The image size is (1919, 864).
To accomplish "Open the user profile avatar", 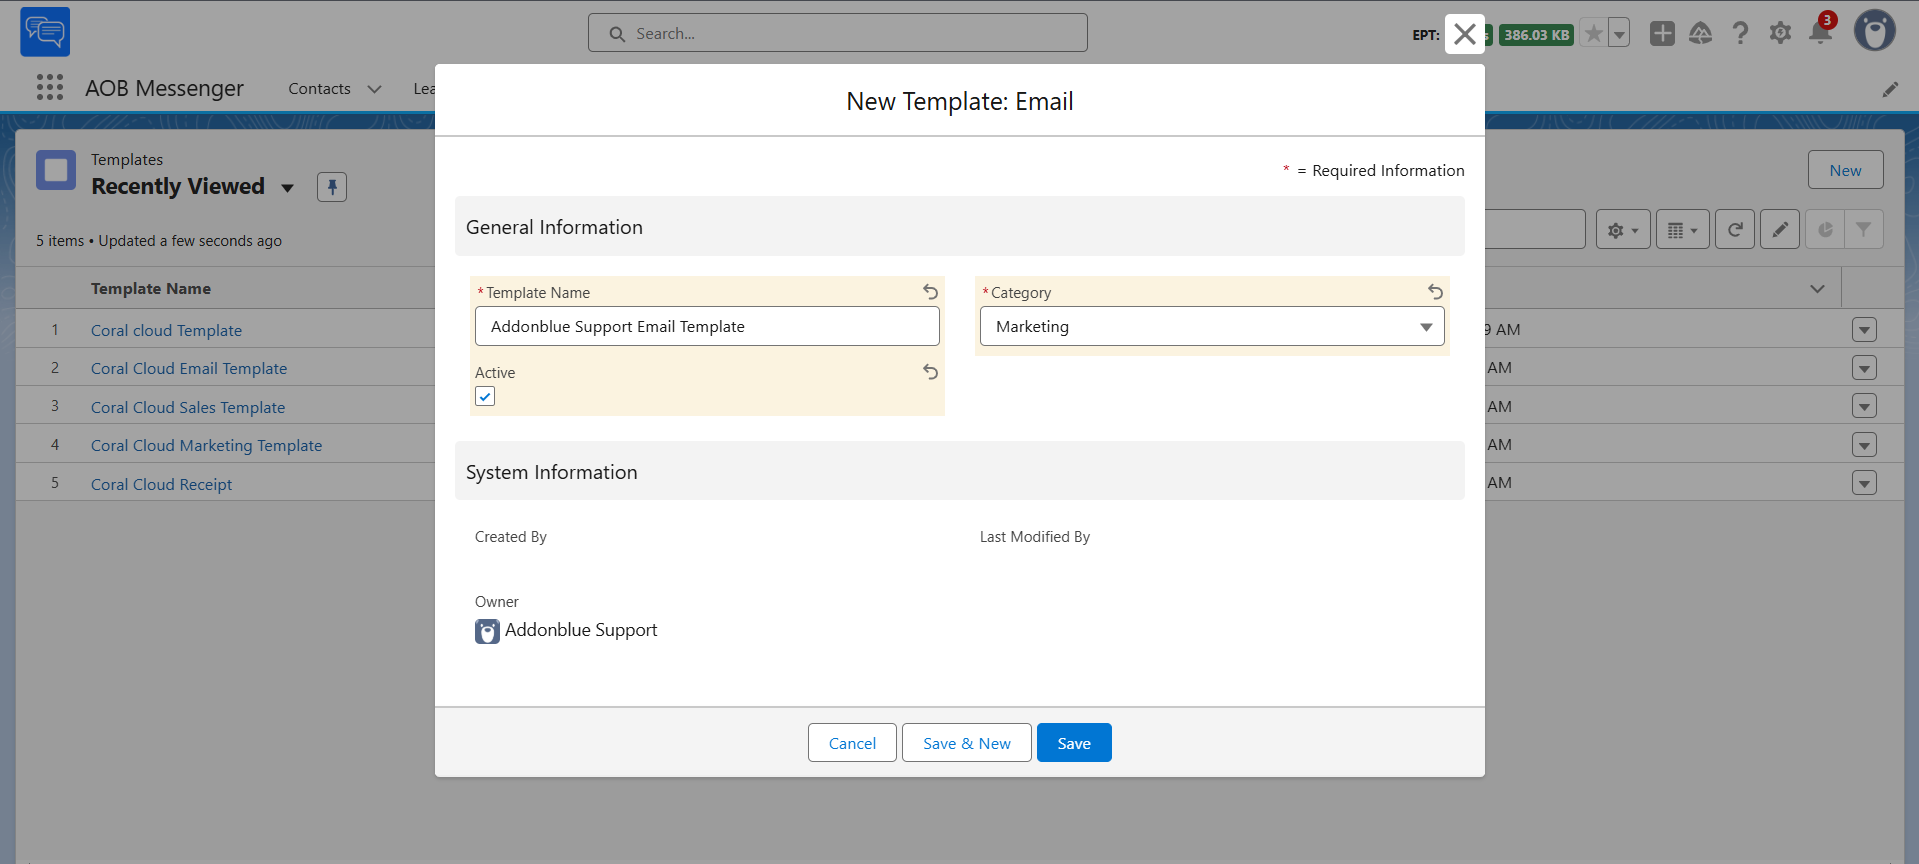I will 1875,31.
